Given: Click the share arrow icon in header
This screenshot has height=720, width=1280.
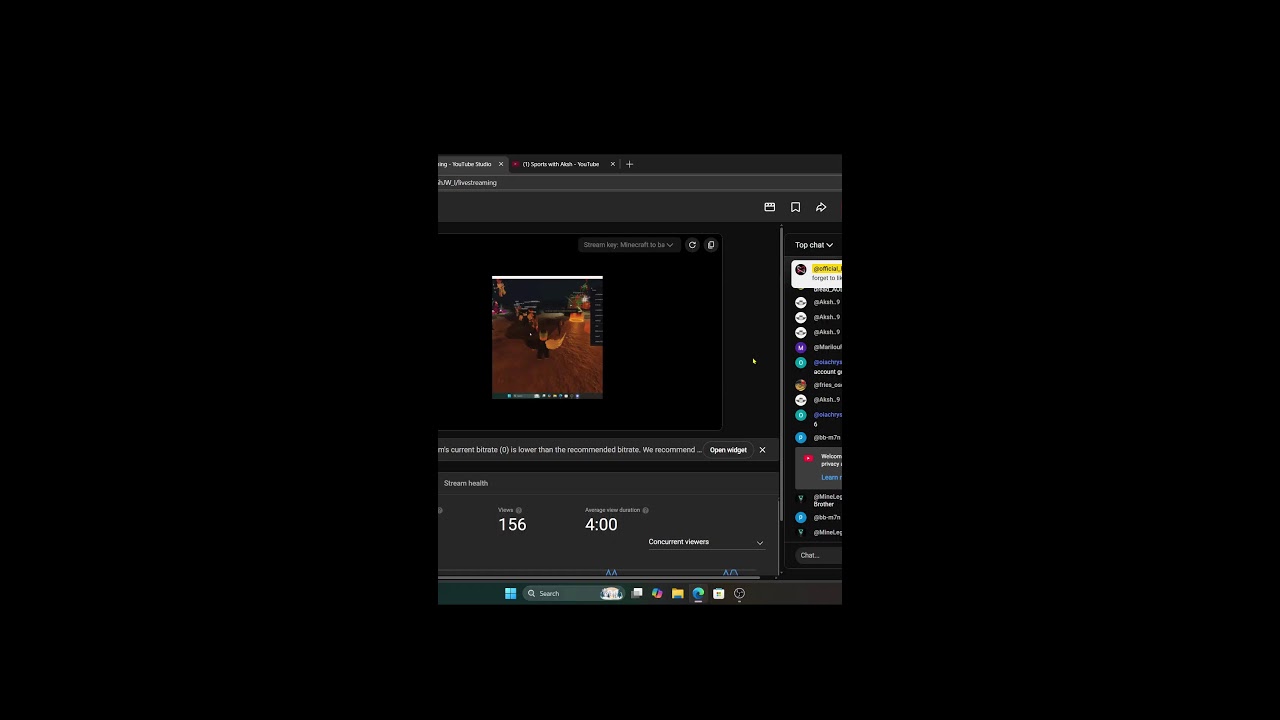Looking at the screenshot, I should coord(821,207).
